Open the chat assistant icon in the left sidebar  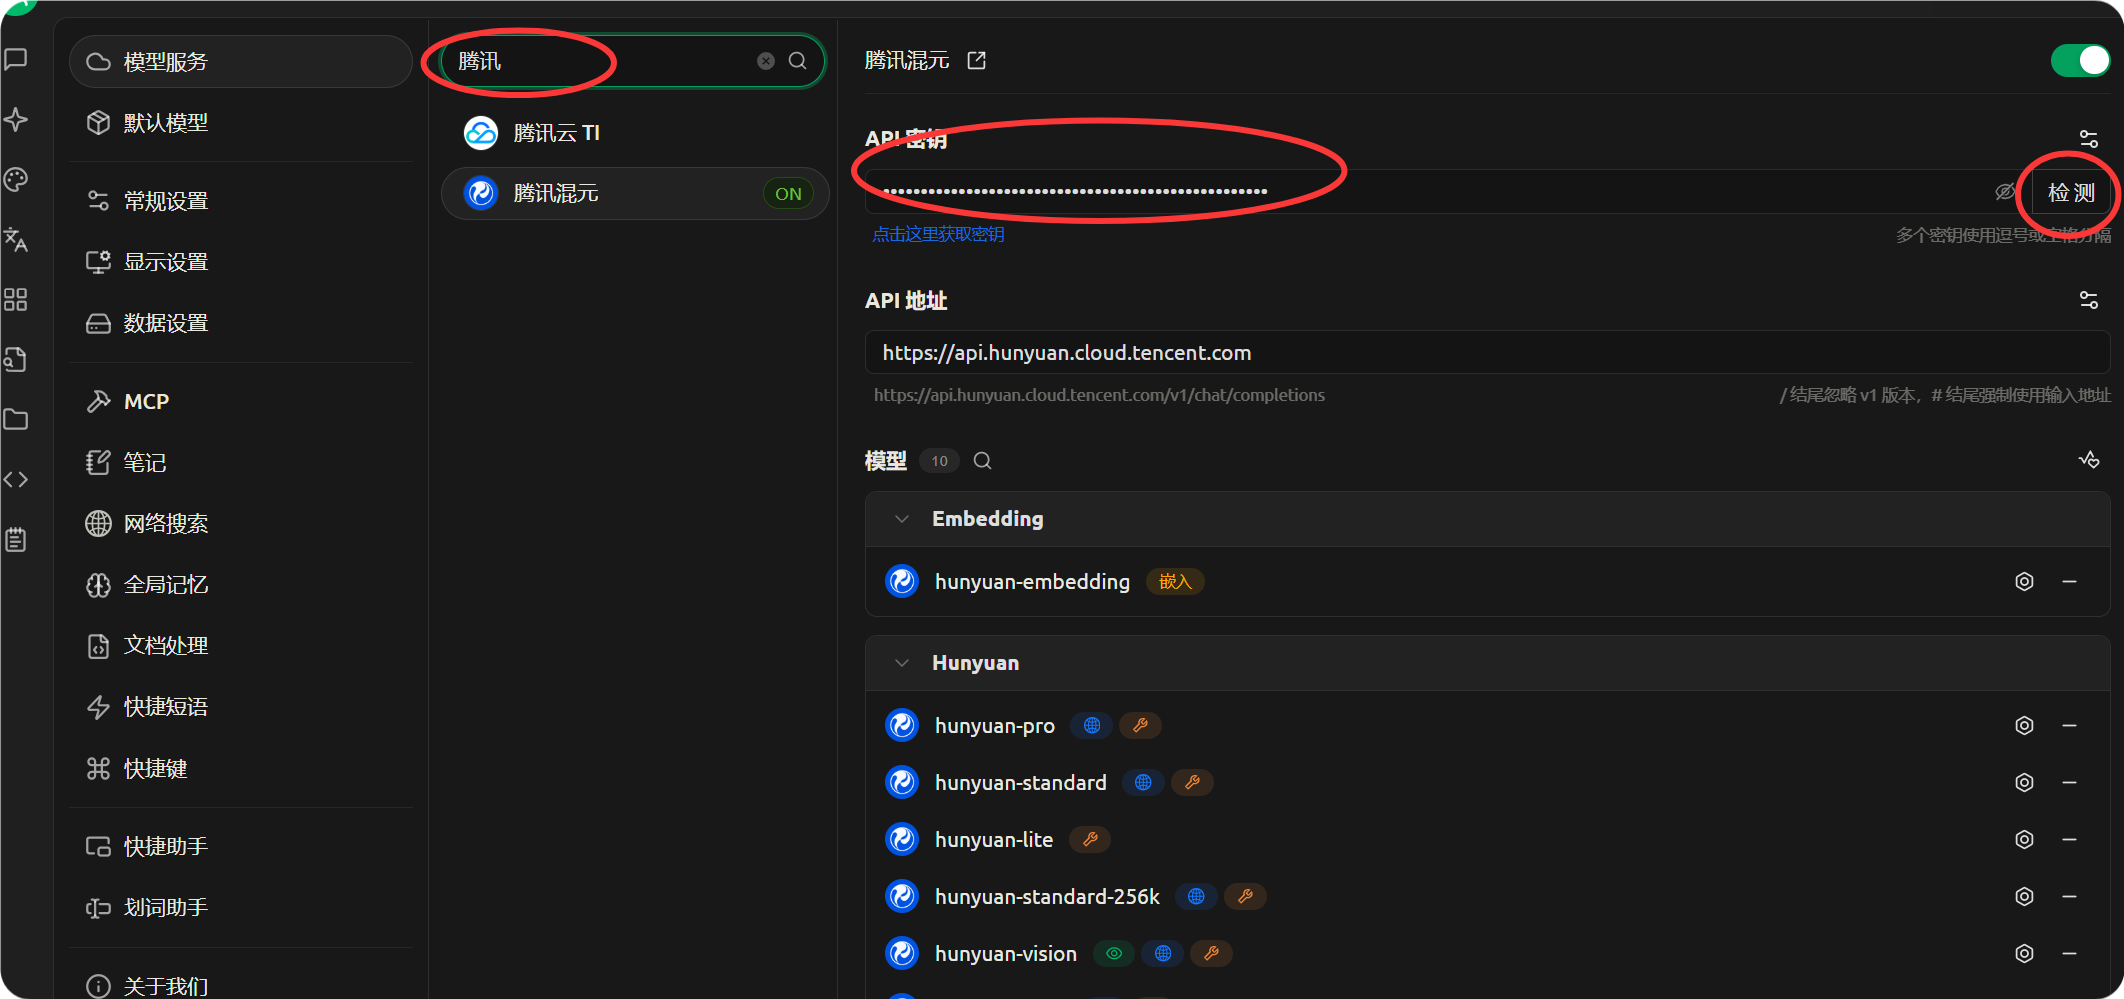16,60
